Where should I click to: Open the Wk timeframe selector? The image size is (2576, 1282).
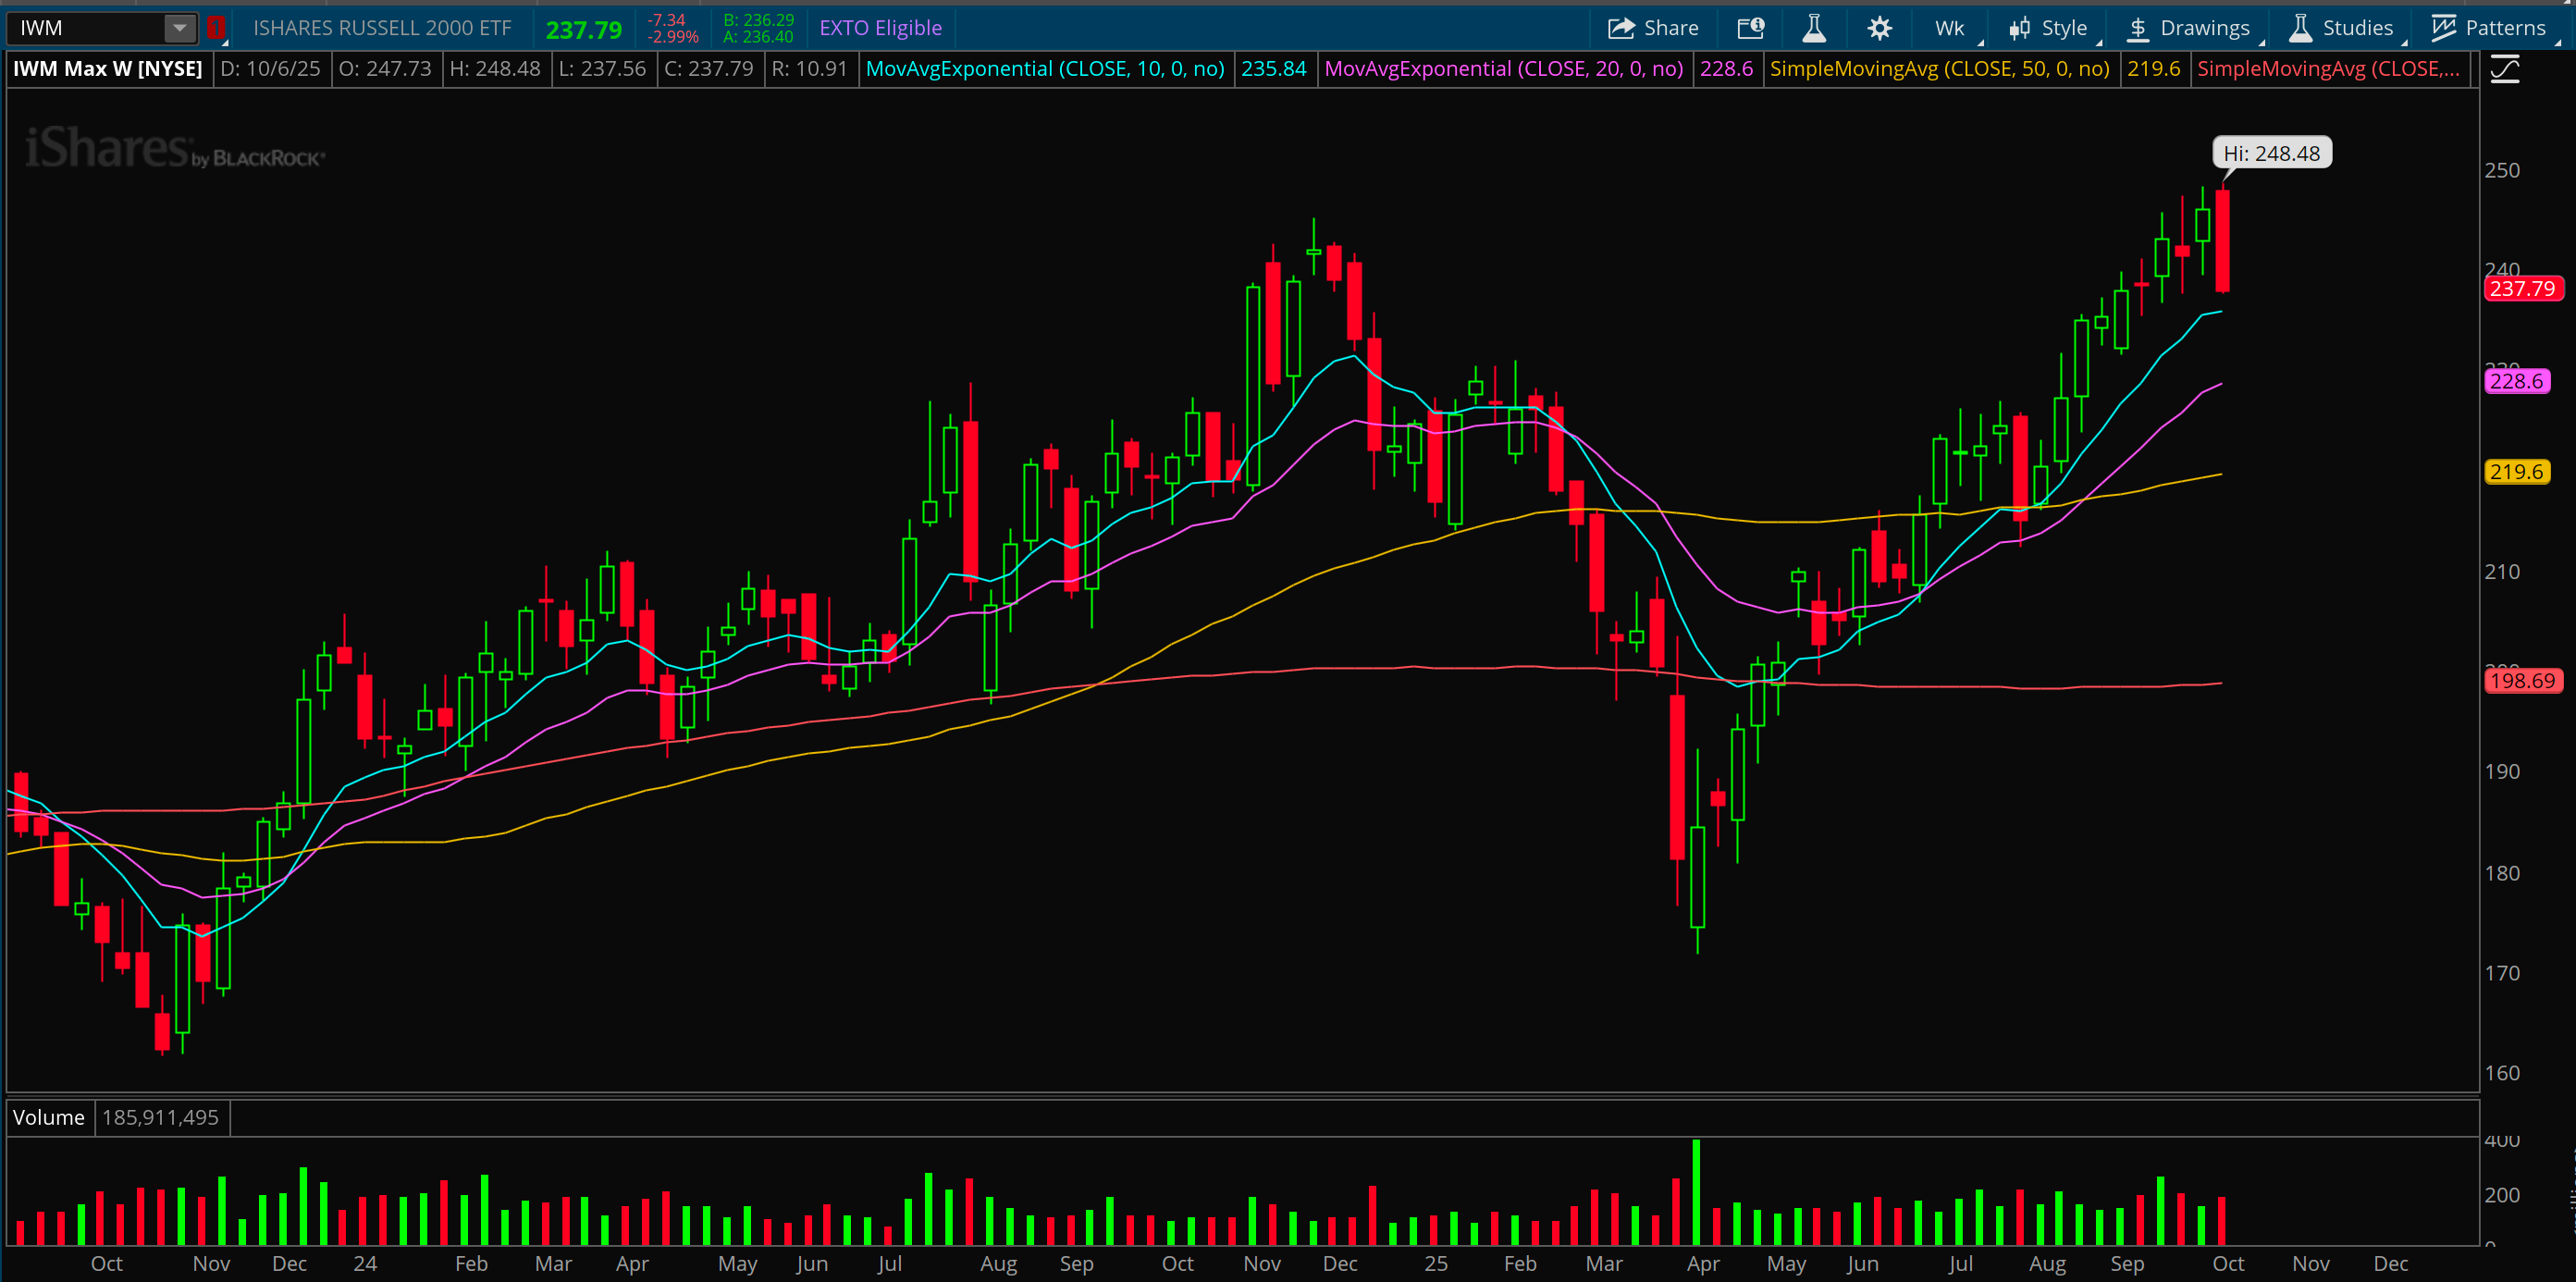point(1949,28)
